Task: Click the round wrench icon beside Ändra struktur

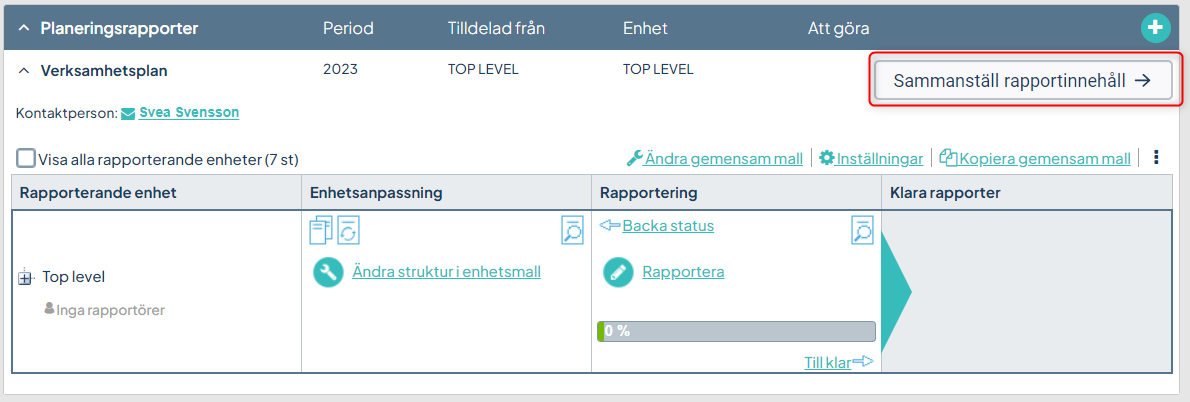Action: [x=329, y=272]
